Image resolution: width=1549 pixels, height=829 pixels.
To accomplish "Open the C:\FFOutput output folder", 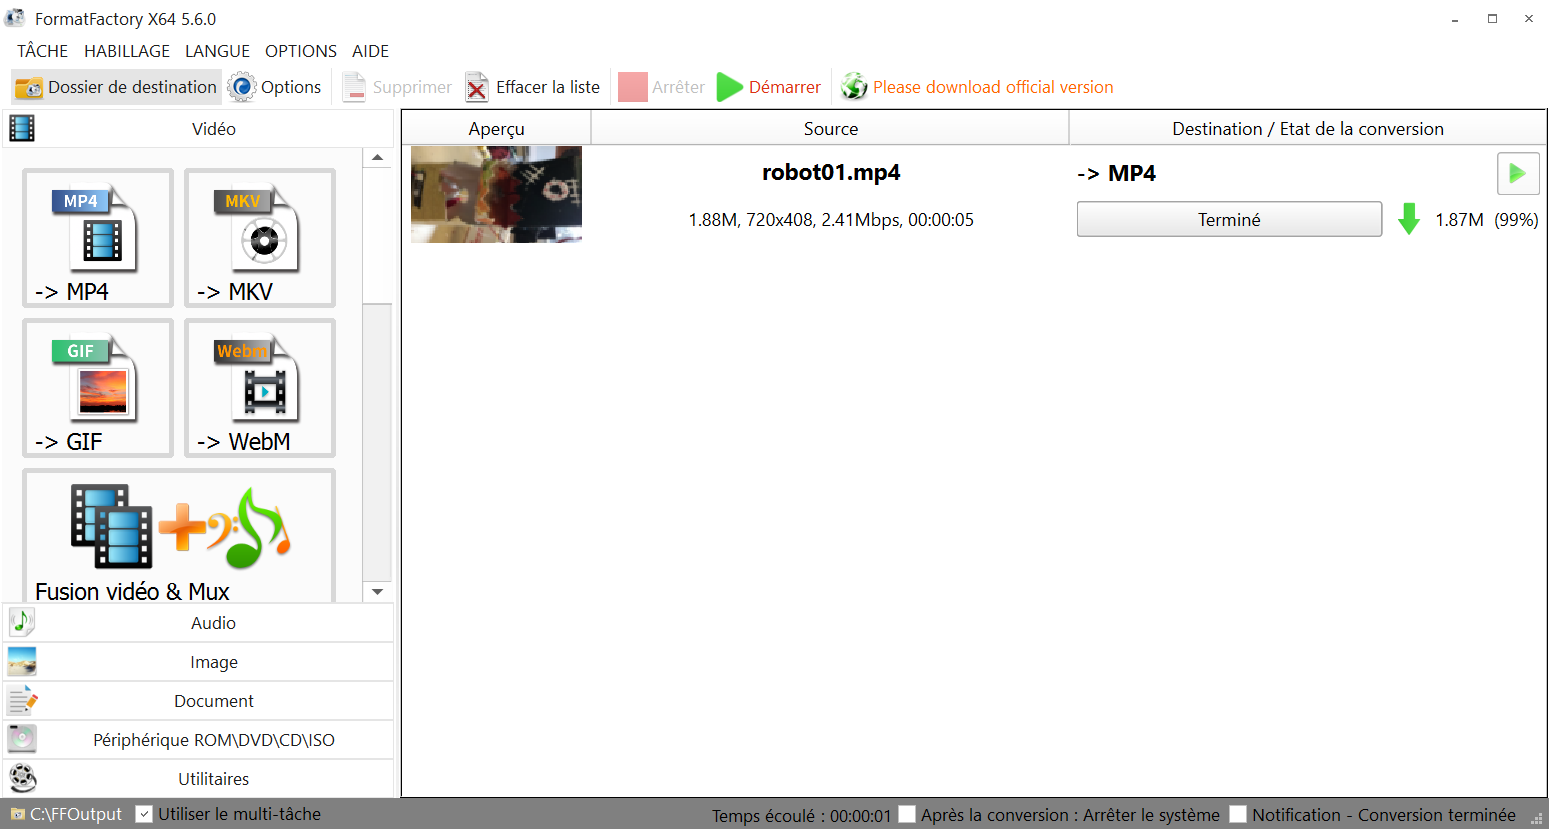I will 66,814.
